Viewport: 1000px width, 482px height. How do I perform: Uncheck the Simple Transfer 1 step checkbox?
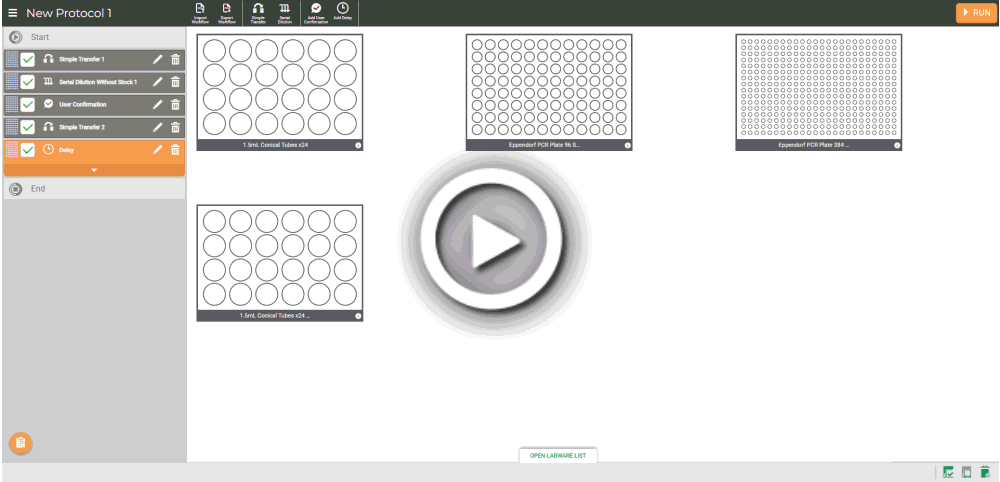(28, 59)
